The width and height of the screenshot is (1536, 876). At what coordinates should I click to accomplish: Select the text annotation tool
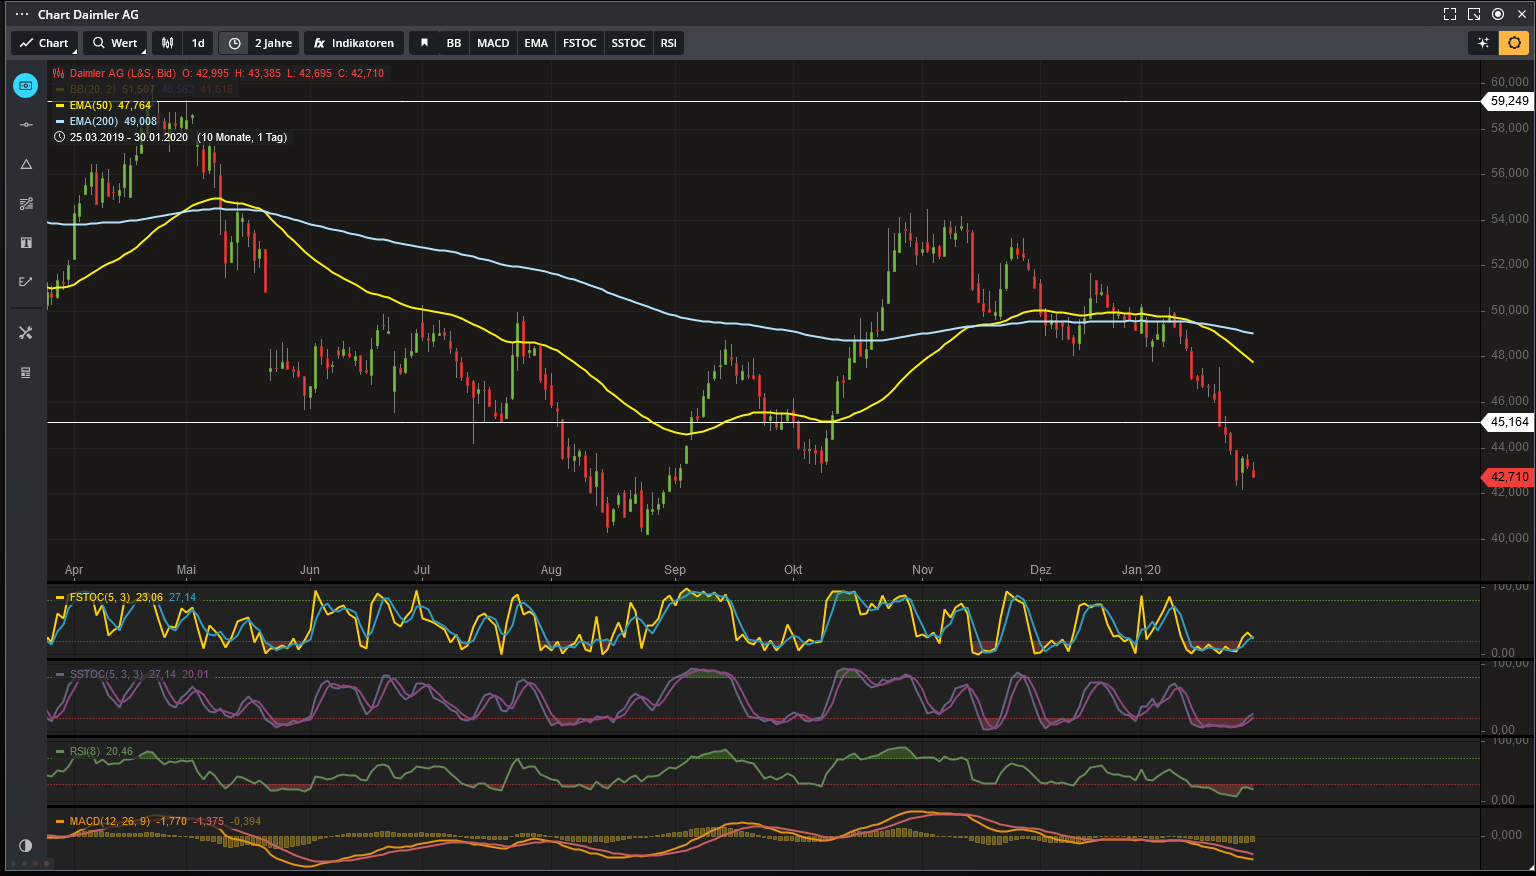tap(26, 243)
